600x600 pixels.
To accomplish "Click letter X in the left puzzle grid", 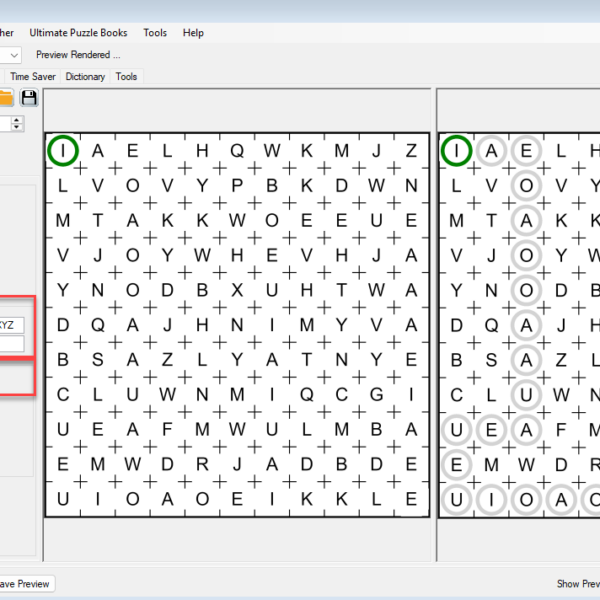I will point(237,290).
